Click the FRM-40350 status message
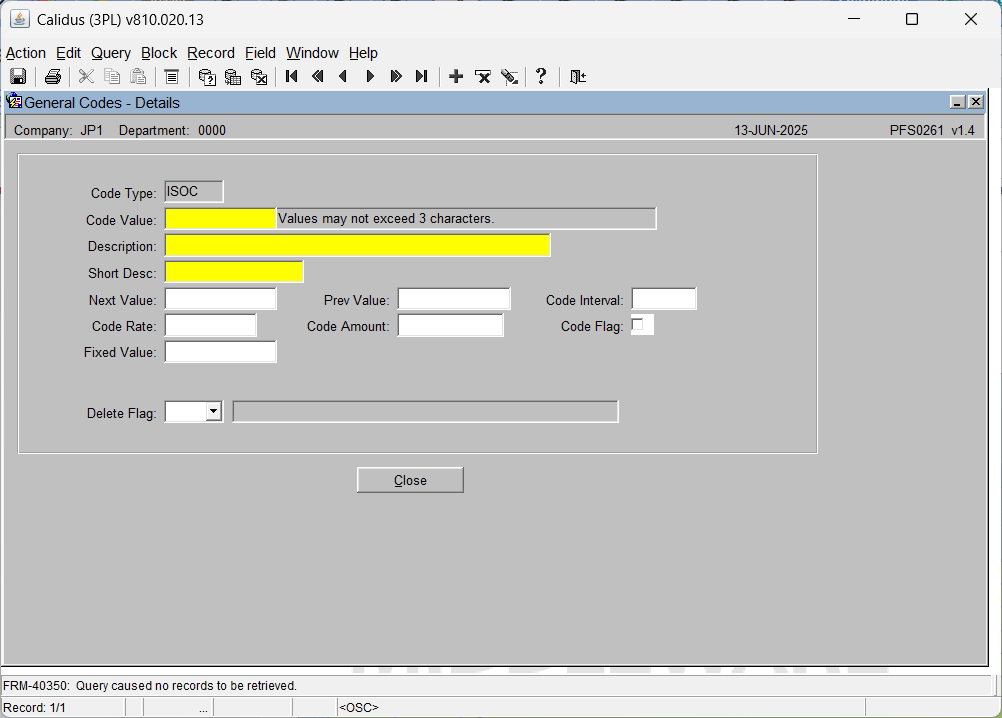Image resolution: width=1002 pixels, height=718 pixels. (150, 685)
